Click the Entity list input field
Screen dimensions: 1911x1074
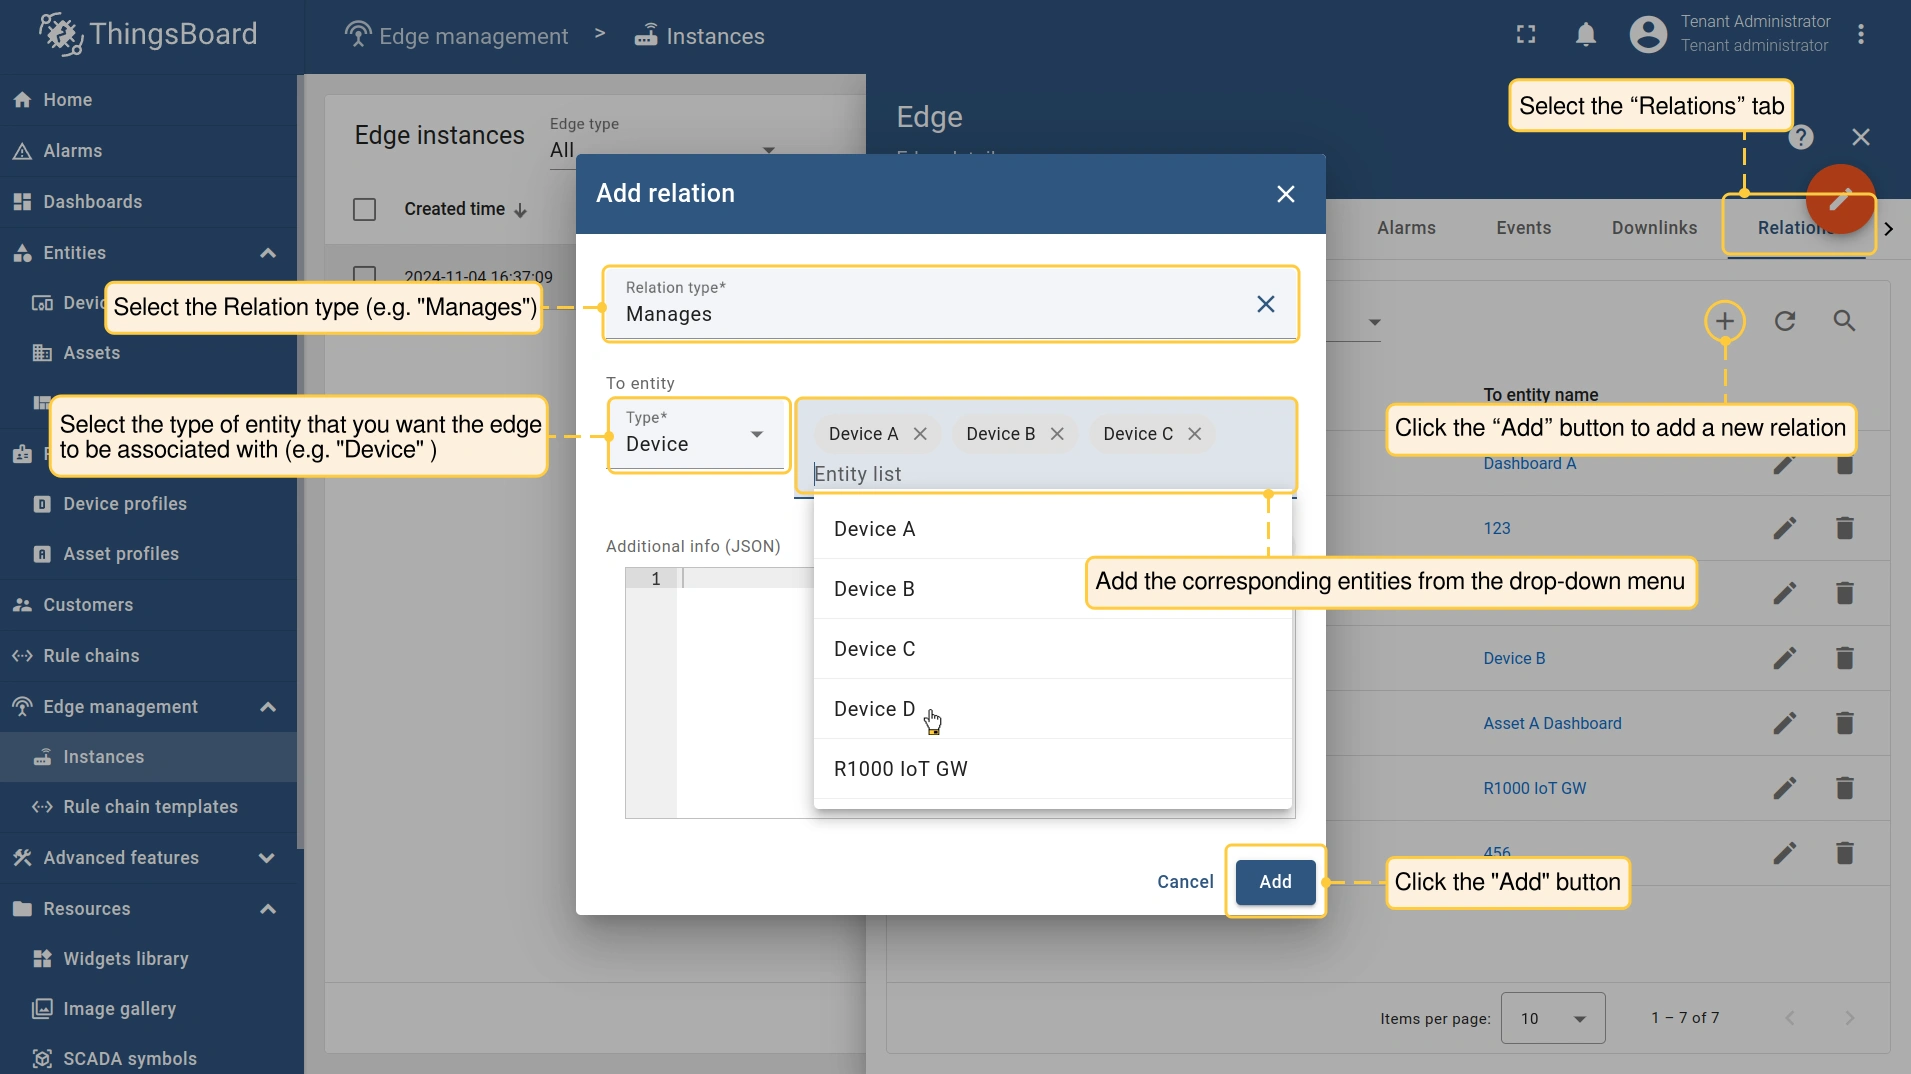point(1040,474)
